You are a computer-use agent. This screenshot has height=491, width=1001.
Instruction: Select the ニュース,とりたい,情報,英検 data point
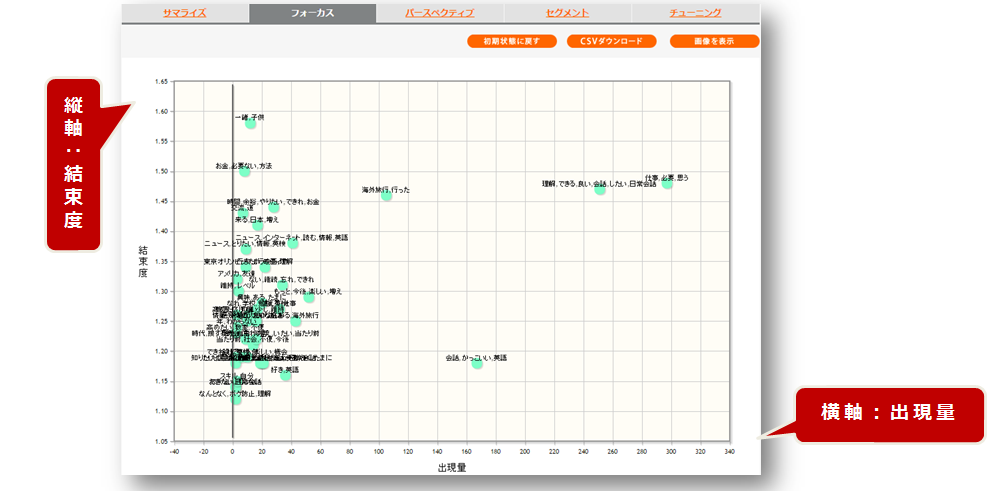click(246, 250)
